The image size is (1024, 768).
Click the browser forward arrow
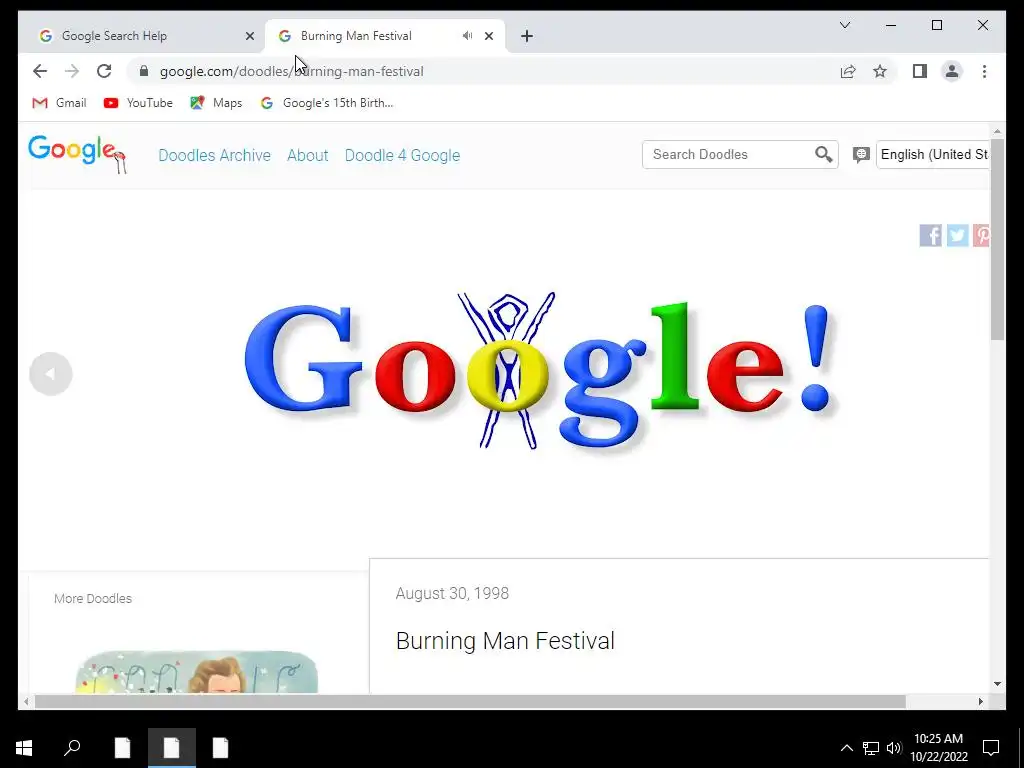click(72, 71)
